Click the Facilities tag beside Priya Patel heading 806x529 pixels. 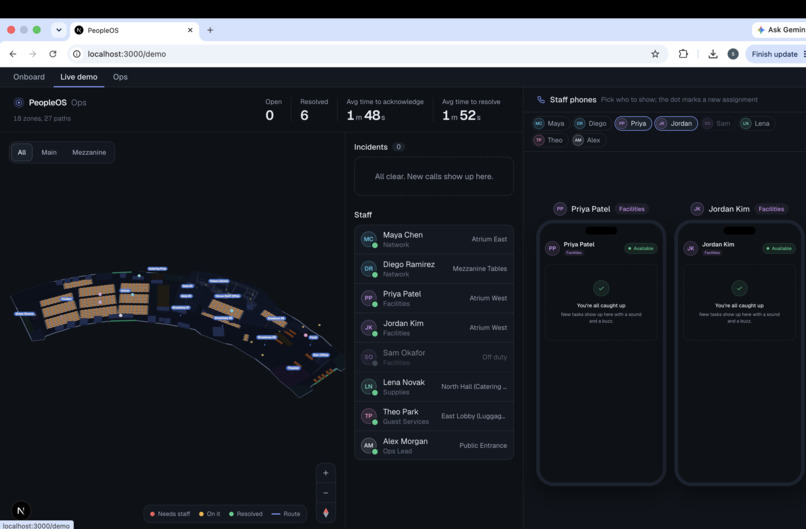point(632,209)
